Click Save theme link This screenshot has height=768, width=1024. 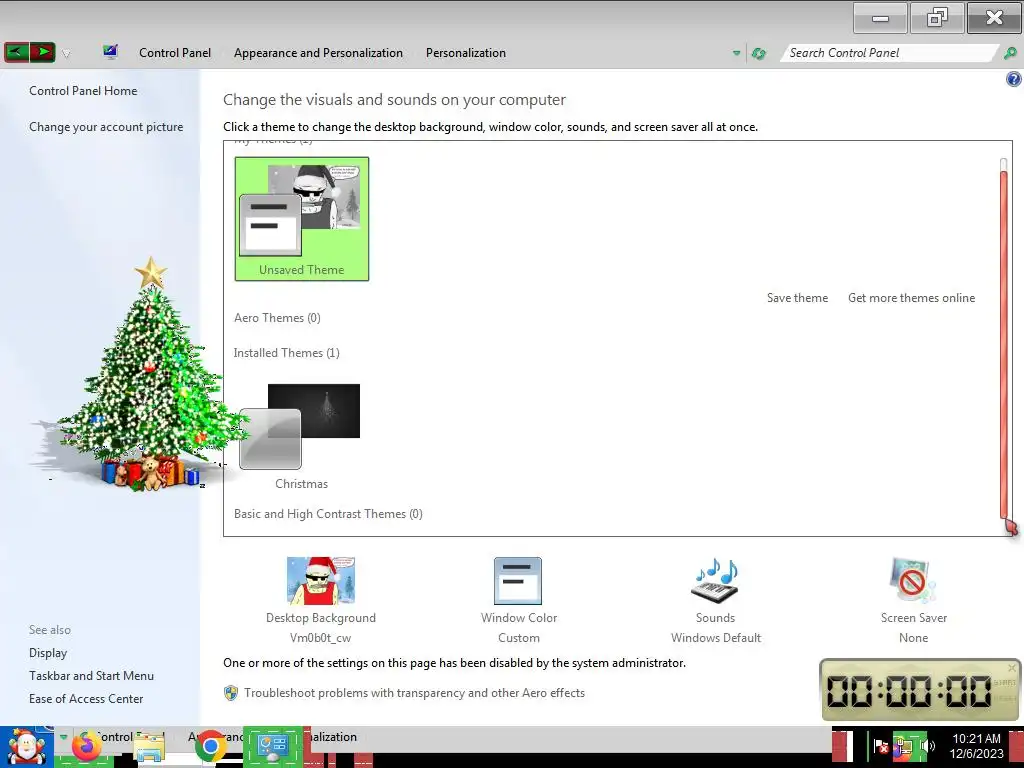tap(797, 298)
